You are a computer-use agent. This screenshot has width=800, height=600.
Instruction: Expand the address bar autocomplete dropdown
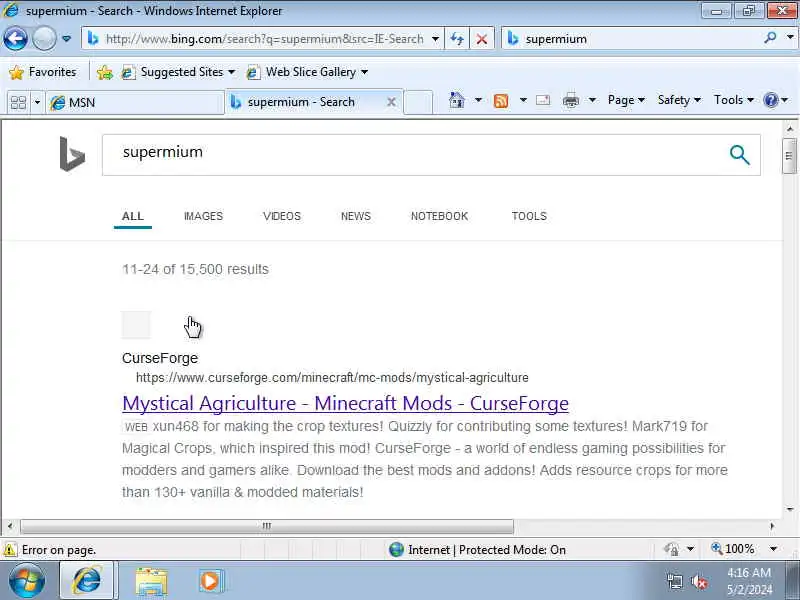[435, 39]
